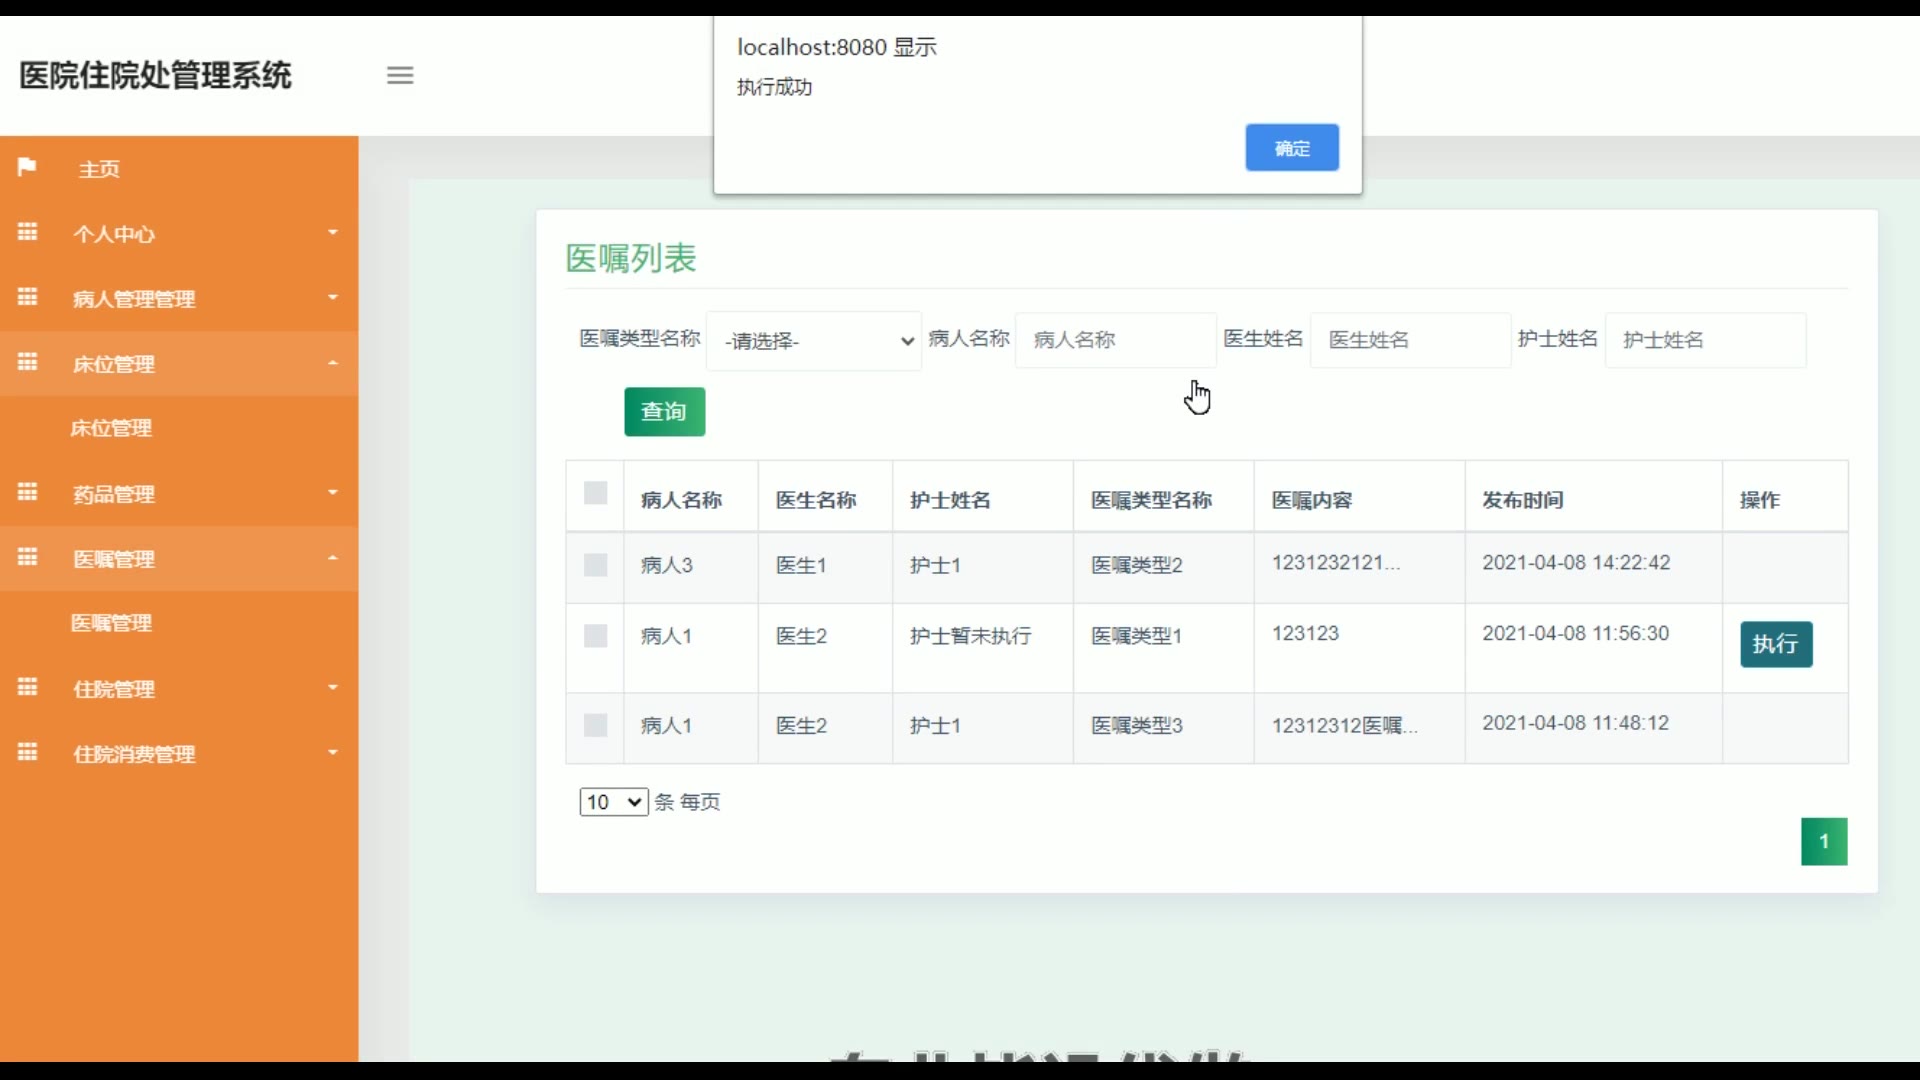Click grid icon next to 病人管理管理
Image resolution: width=1920 pixels, height=1080 pixels.
(x=27, y=297)
